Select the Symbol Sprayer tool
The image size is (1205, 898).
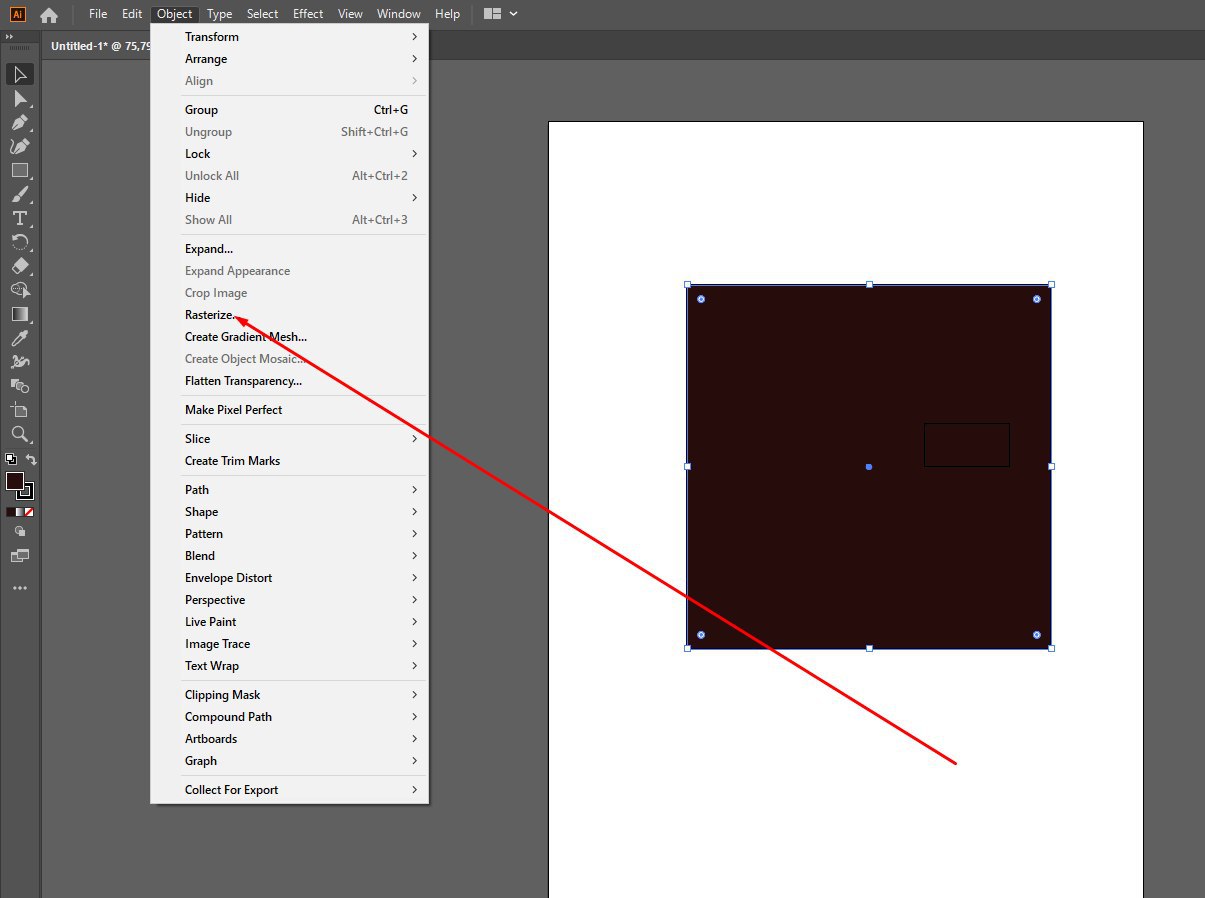[x=20, y=362]
